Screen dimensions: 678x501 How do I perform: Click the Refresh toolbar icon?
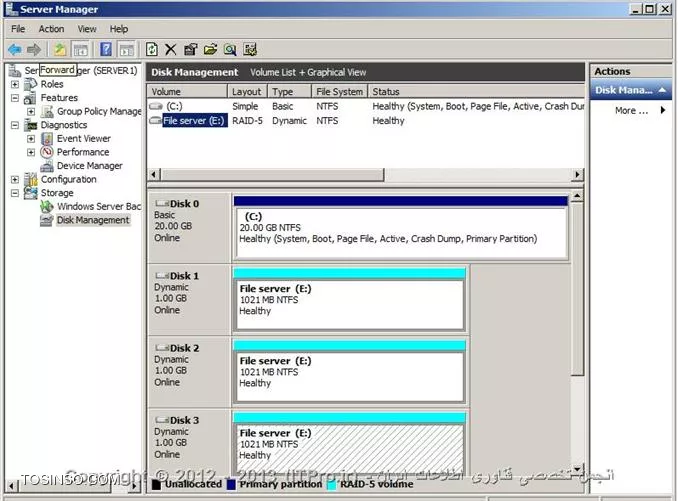point(151,50)
